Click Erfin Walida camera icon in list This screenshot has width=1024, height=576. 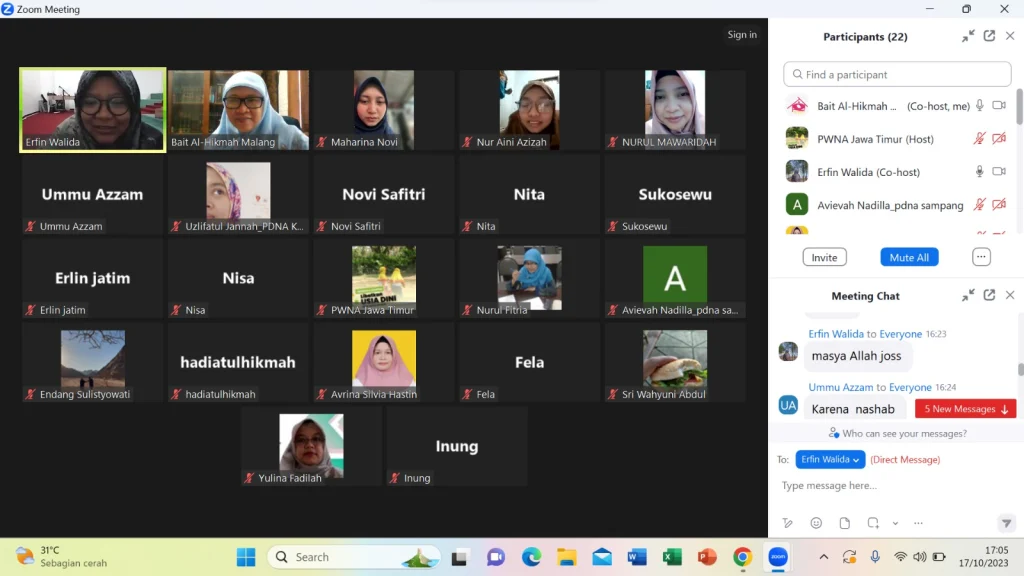pyautogui.click(x=999, y=172)
